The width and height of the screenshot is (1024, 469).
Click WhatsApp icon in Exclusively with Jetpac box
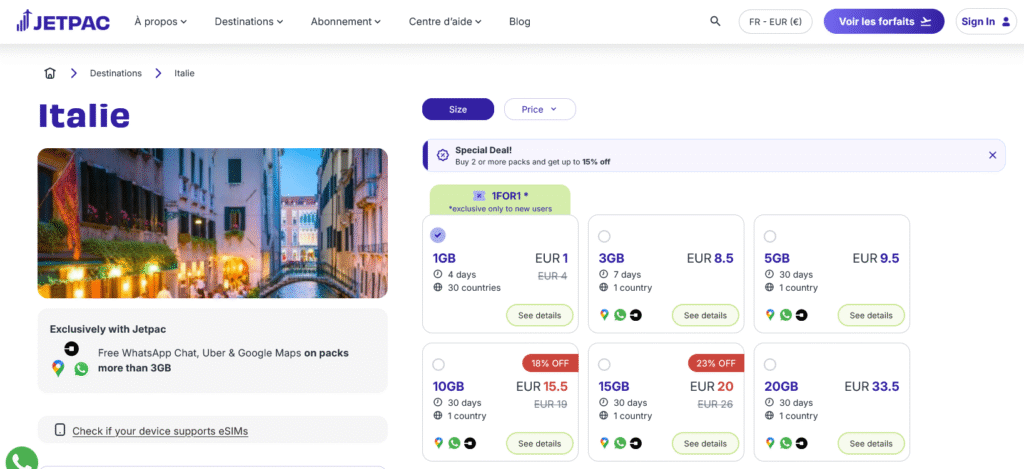81,369
